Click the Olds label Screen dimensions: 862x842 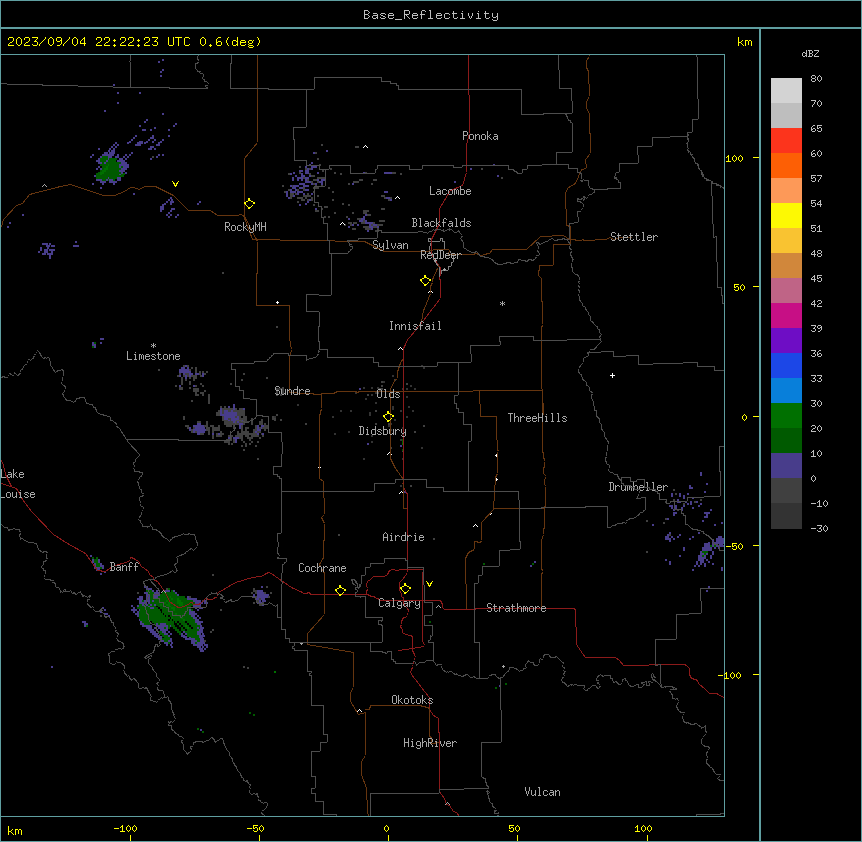coord(388,394)
